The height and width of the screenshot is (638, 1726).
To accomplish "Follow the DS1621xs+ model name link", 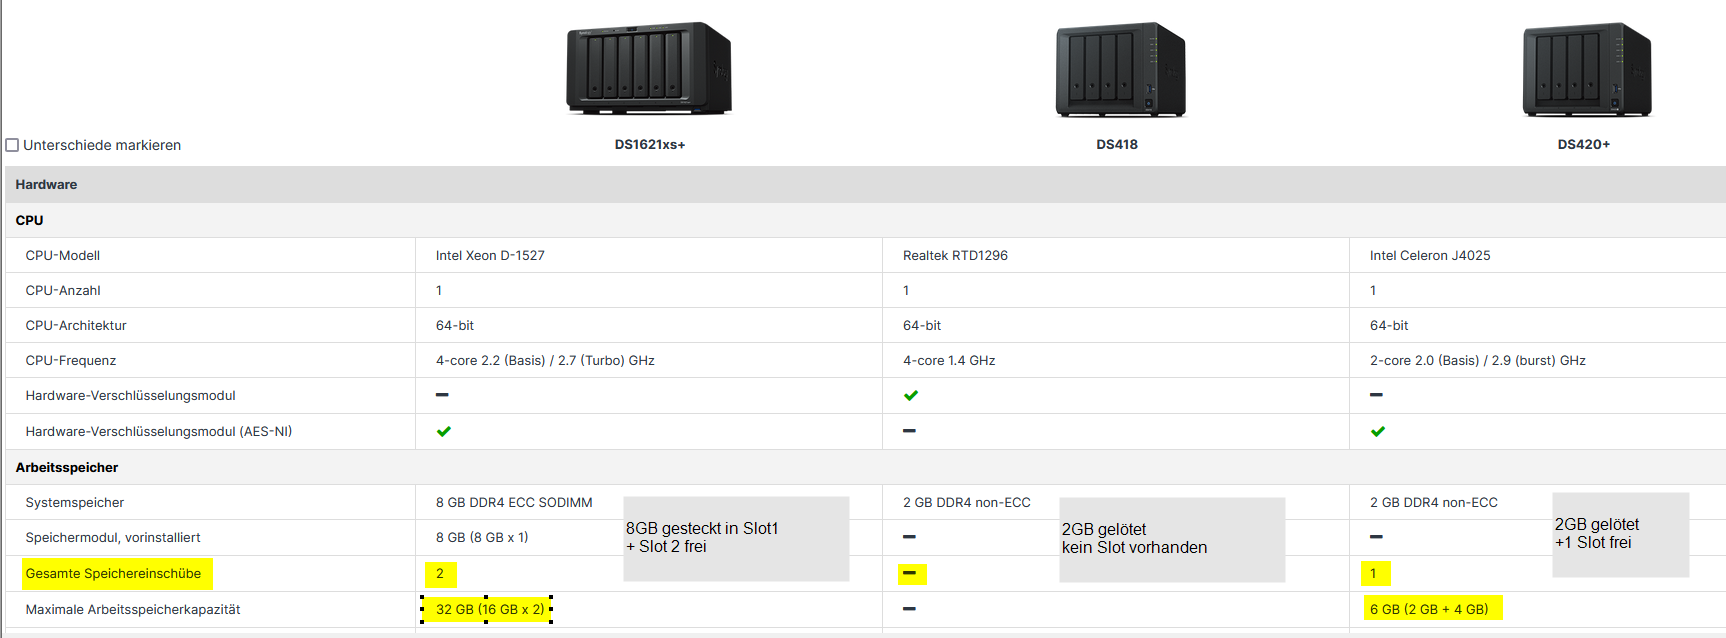I will pos(650,145).
